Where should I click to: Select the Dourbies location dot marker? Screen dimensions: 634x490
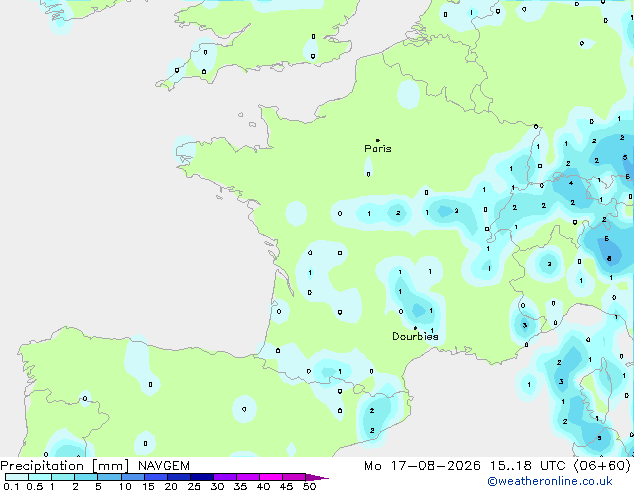pos(415,328)
